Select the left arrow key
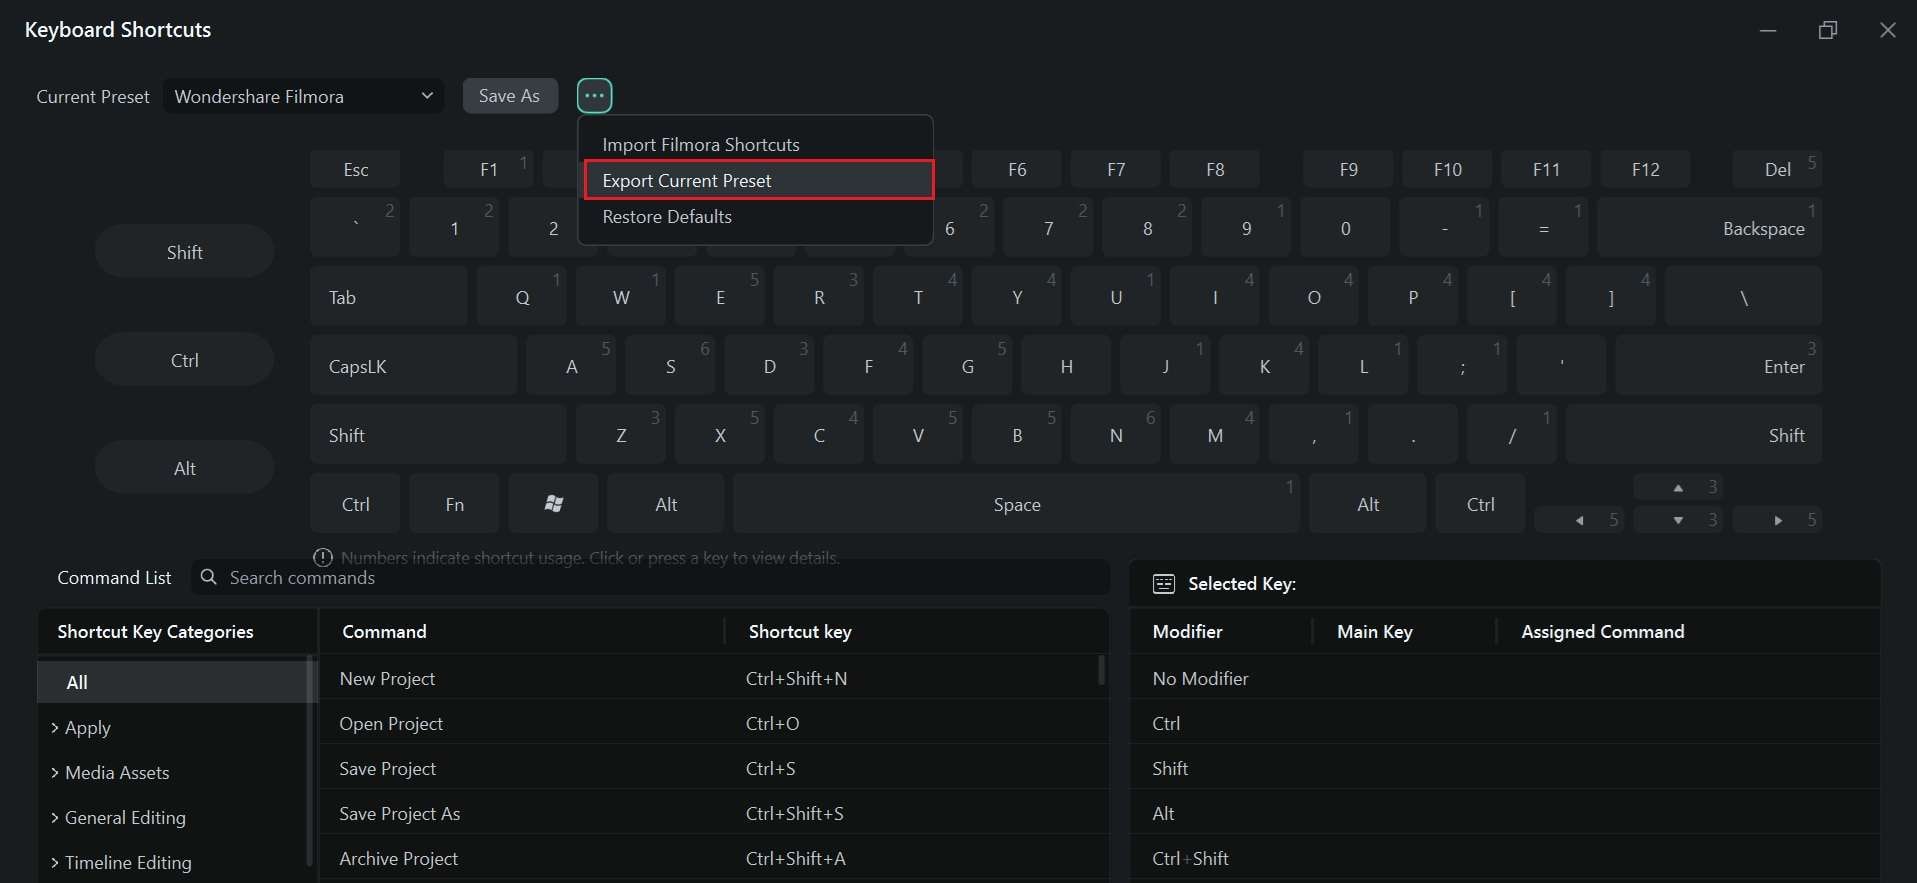 point(1579,520)
